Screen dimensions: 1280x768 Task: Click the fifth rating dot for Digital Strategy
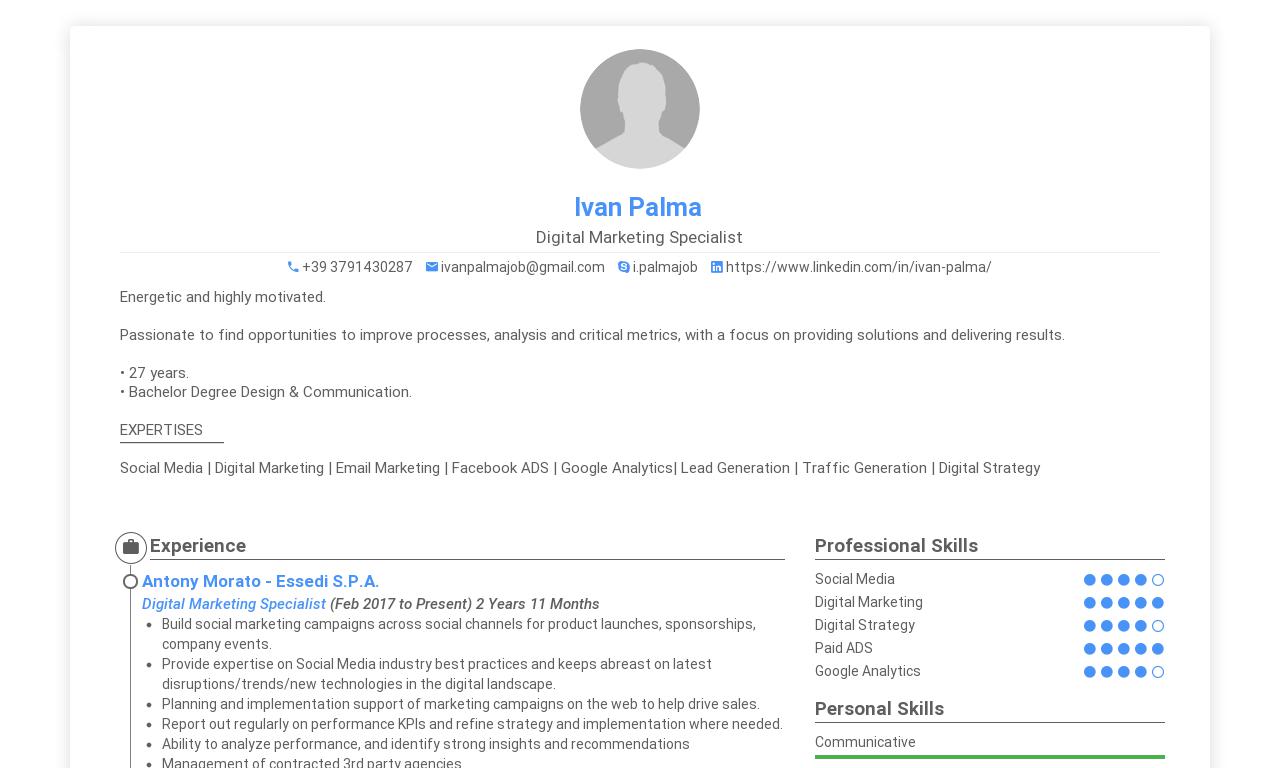(x=1158, y=626)
